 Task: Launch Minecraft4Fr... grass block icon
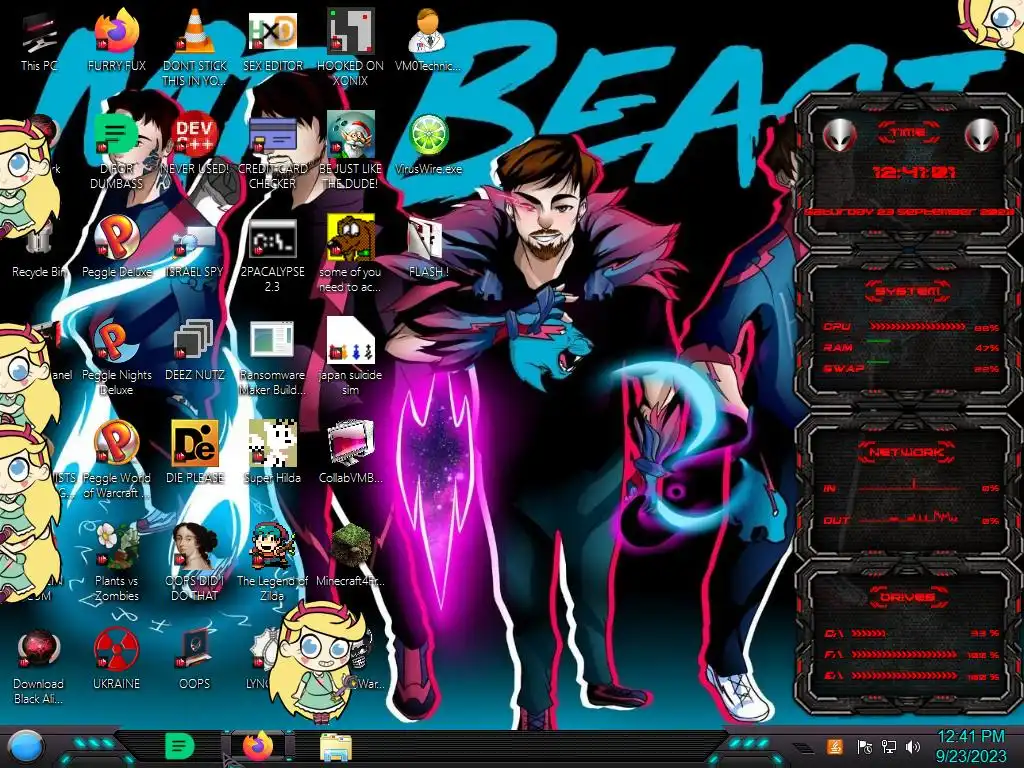click(x=351, y=546)
